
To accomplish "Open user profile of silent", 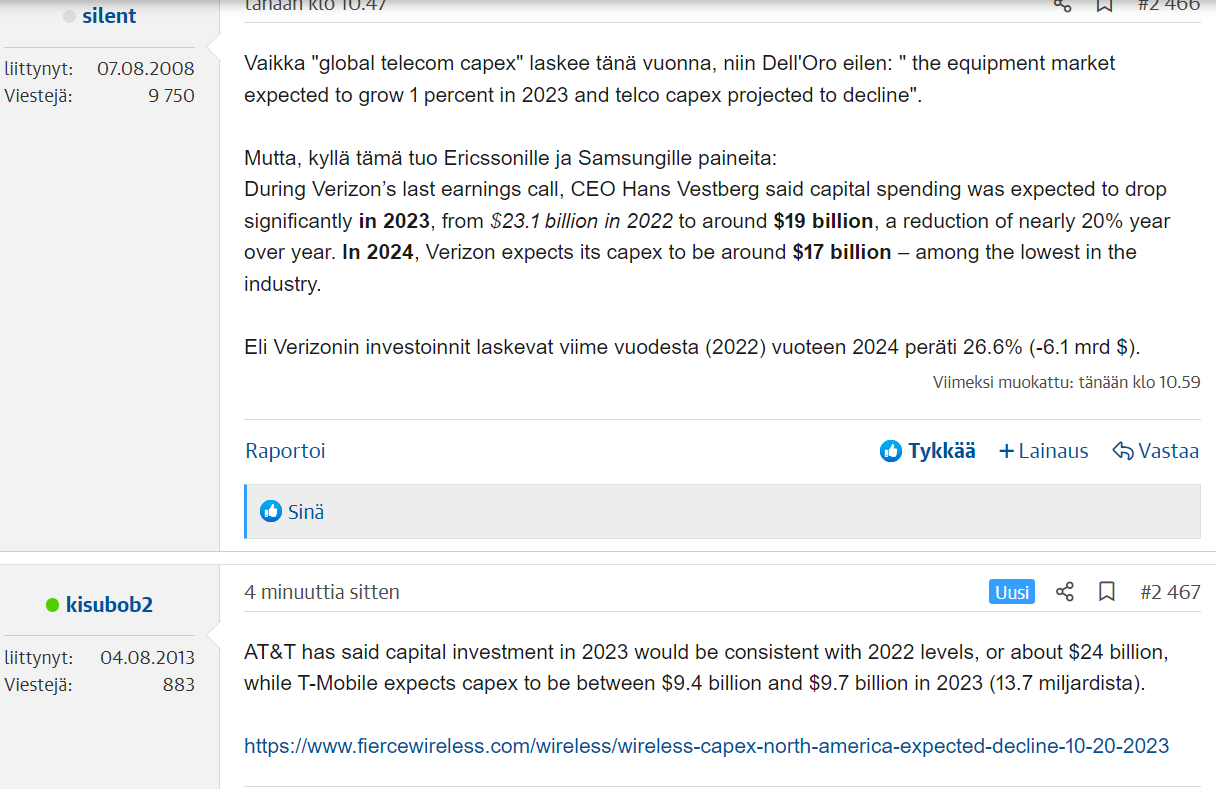I will coord(109,16).
